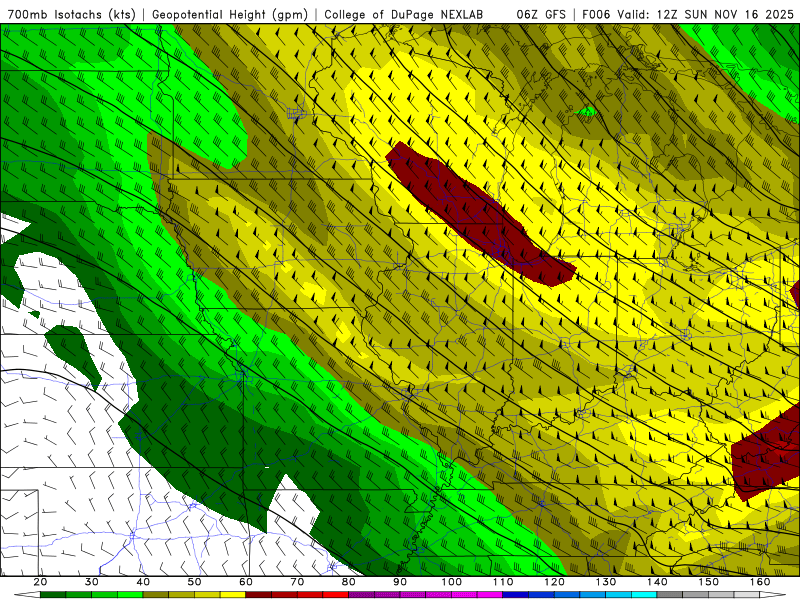800x600 pixels.
Task: Click the '110' label on the color scale
Action: click(x=503, y=582)
